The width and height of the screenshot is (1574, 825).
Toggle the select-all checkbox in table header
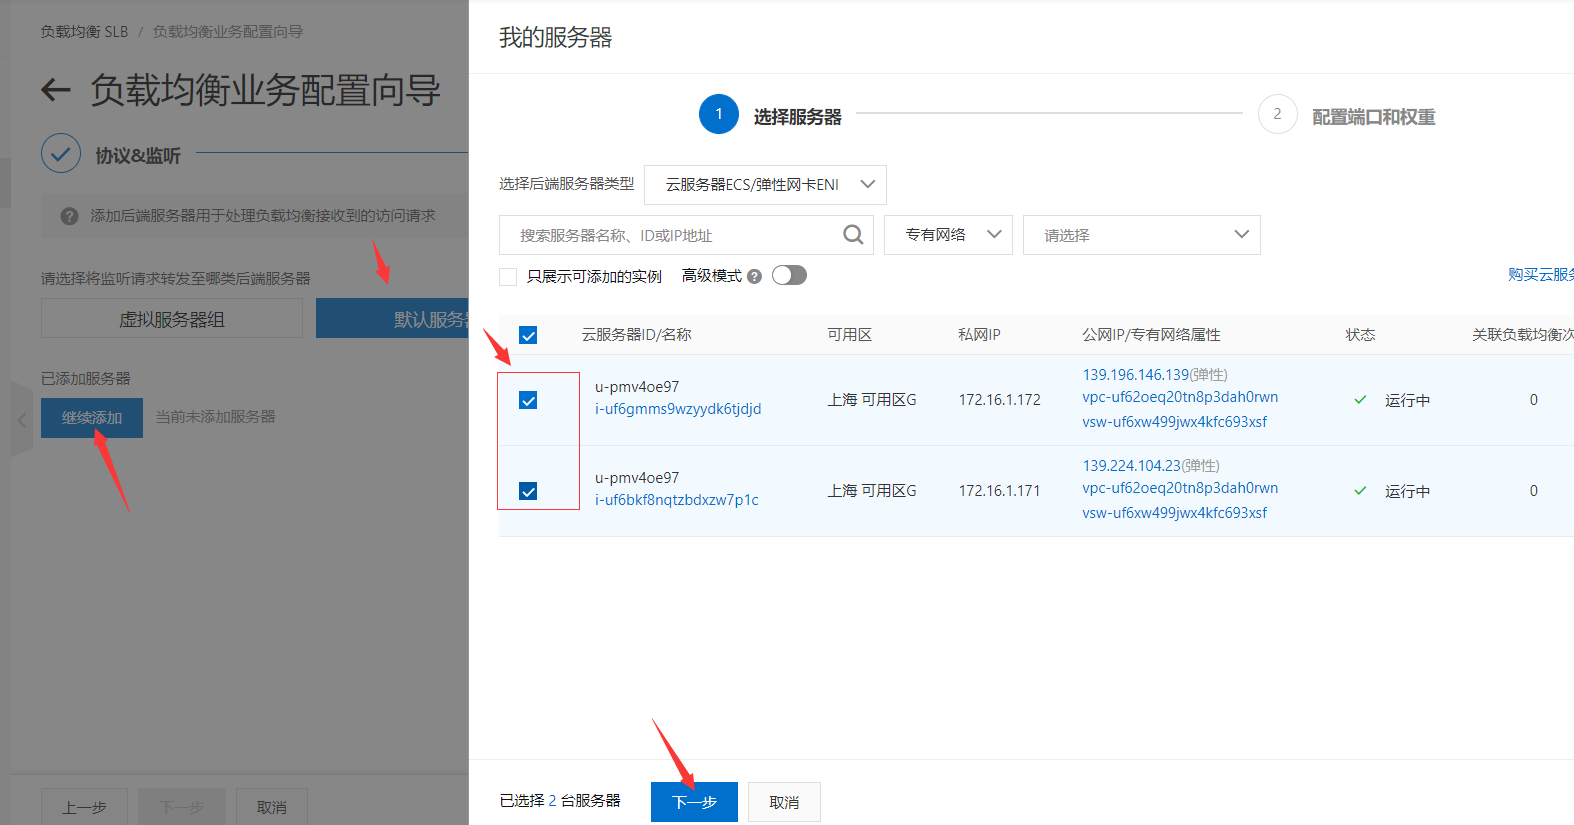(x=528, y=335)
